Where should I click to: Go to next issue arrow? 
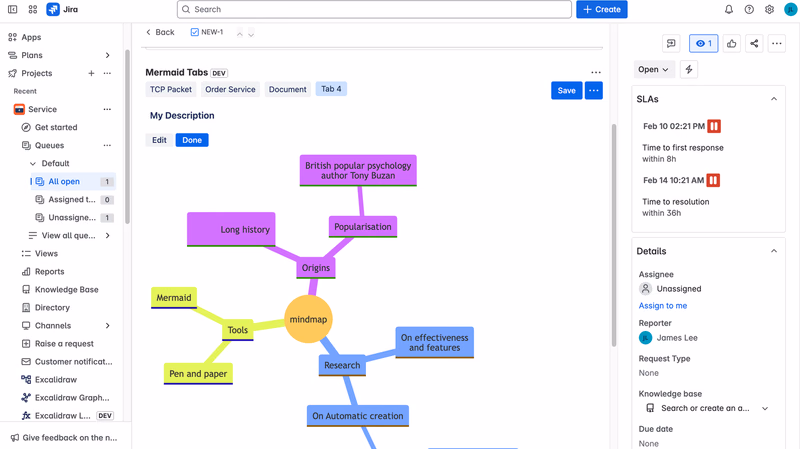click(x=251, y=34)
